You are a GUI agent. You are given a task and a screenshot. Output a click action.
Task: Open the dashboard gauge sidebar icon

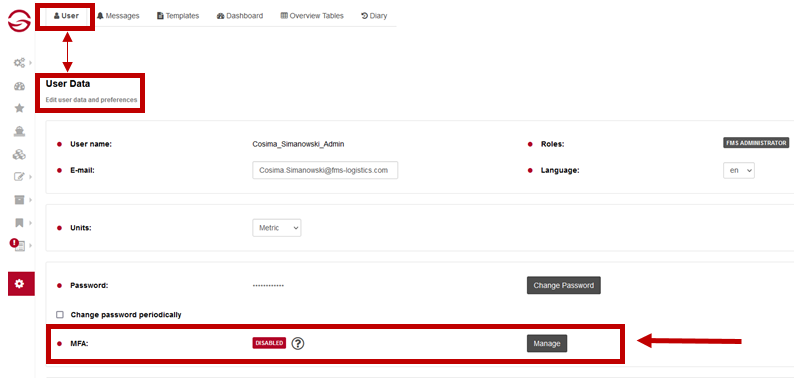pos(19,86)
